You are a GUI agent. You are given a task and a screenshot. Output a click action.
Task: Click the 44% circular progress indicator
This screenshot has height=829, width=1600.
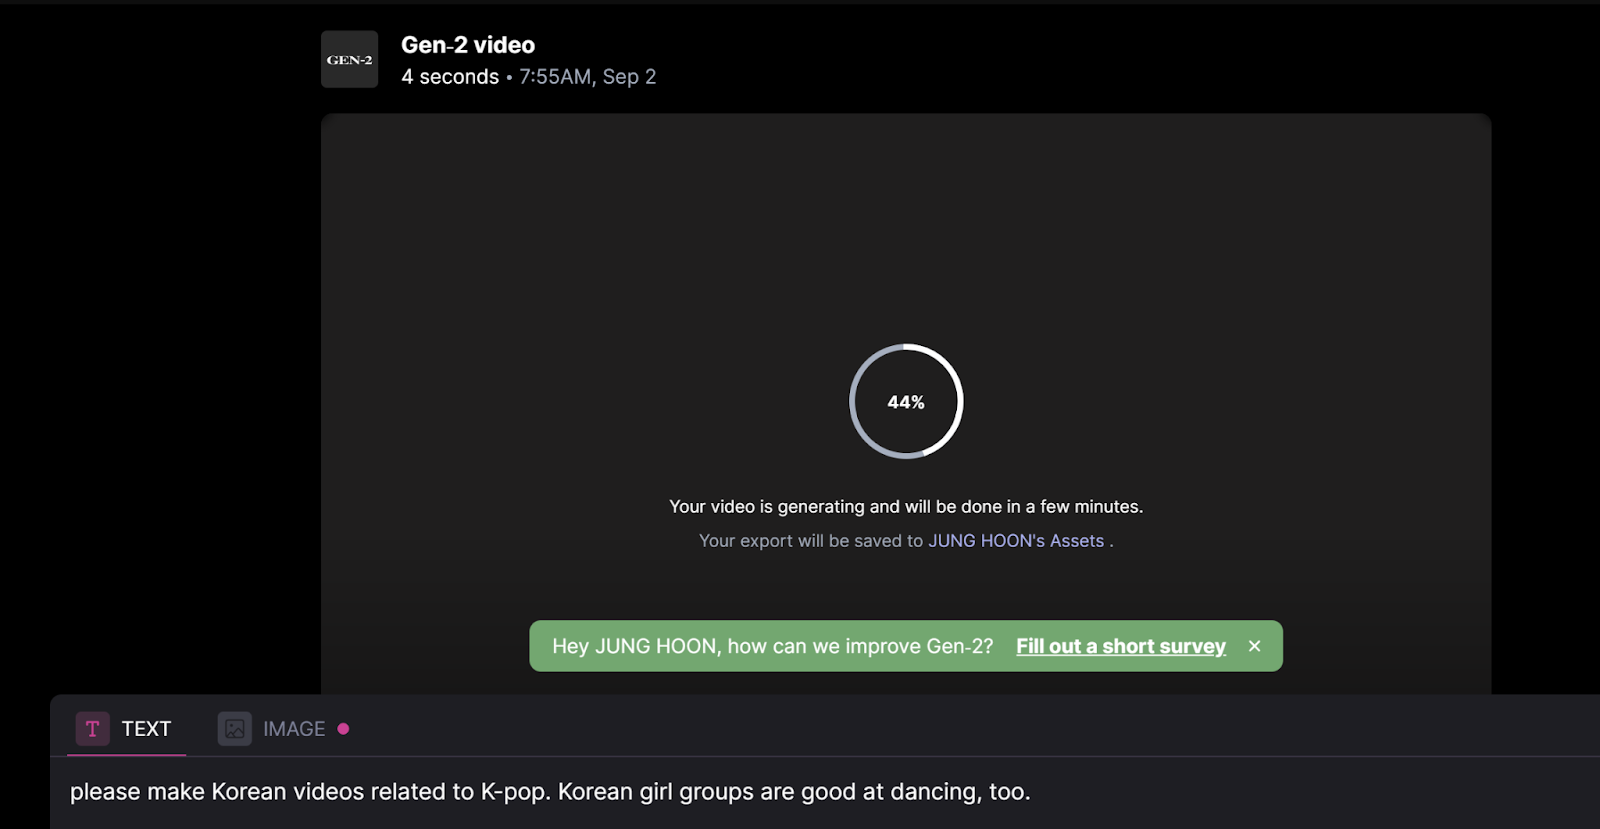[906, 401]
